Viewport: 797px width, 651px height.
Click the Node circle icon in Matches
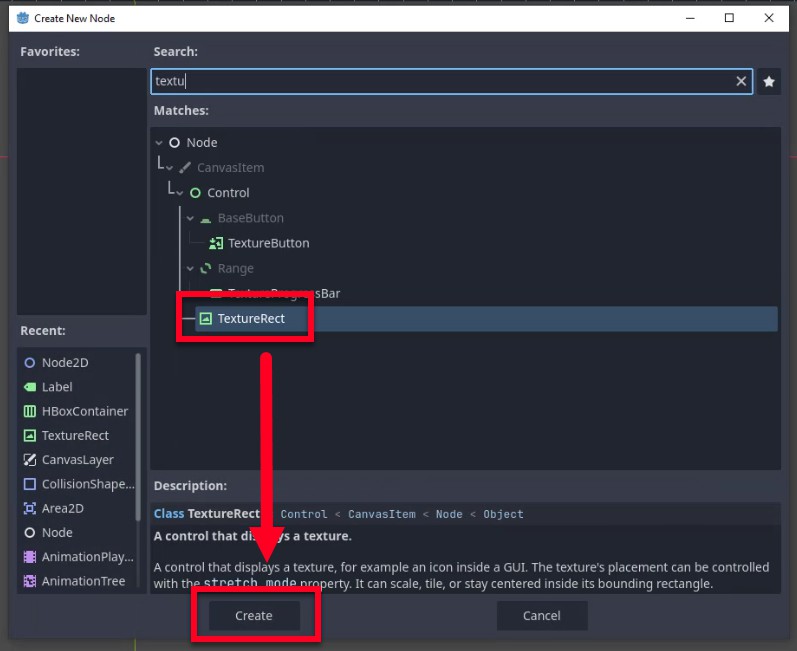(x=174, y=143)
